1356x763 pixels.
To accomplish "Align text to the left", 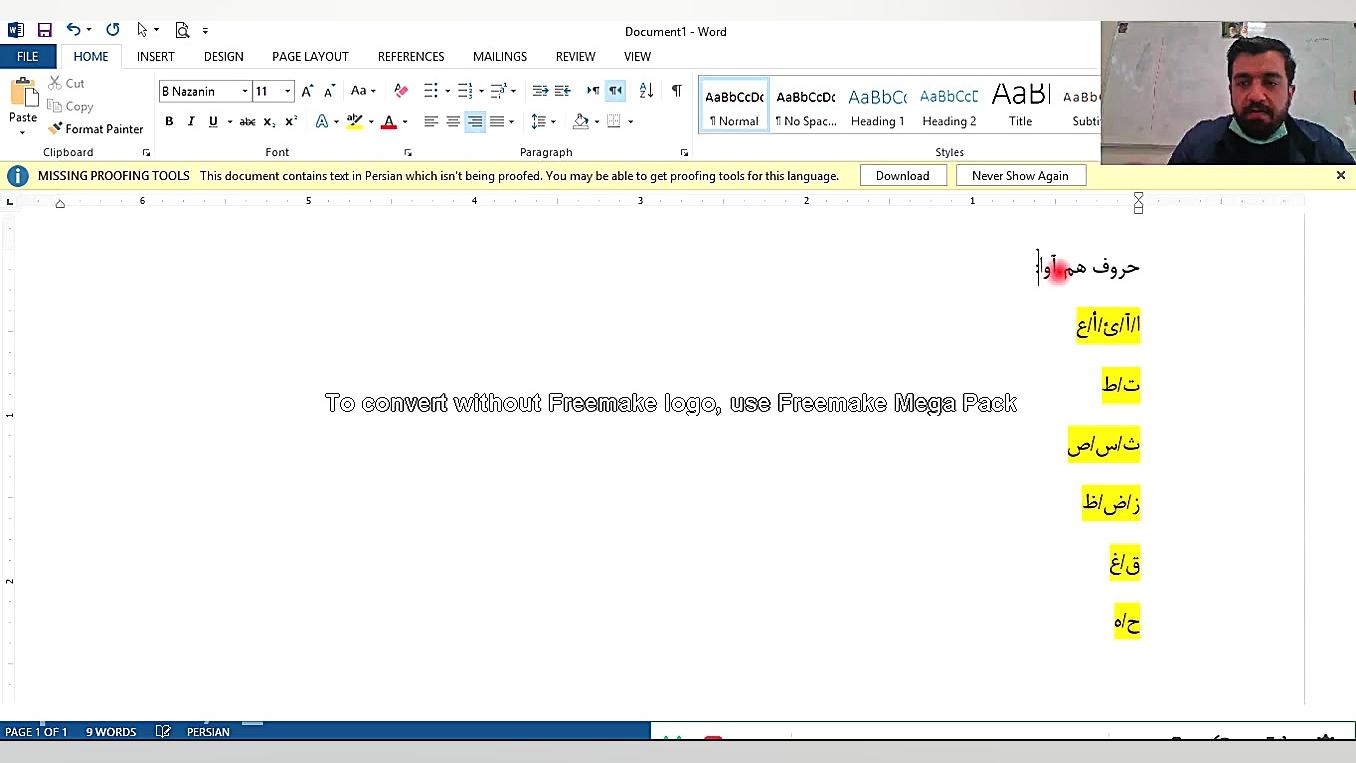I will point(431,122).
